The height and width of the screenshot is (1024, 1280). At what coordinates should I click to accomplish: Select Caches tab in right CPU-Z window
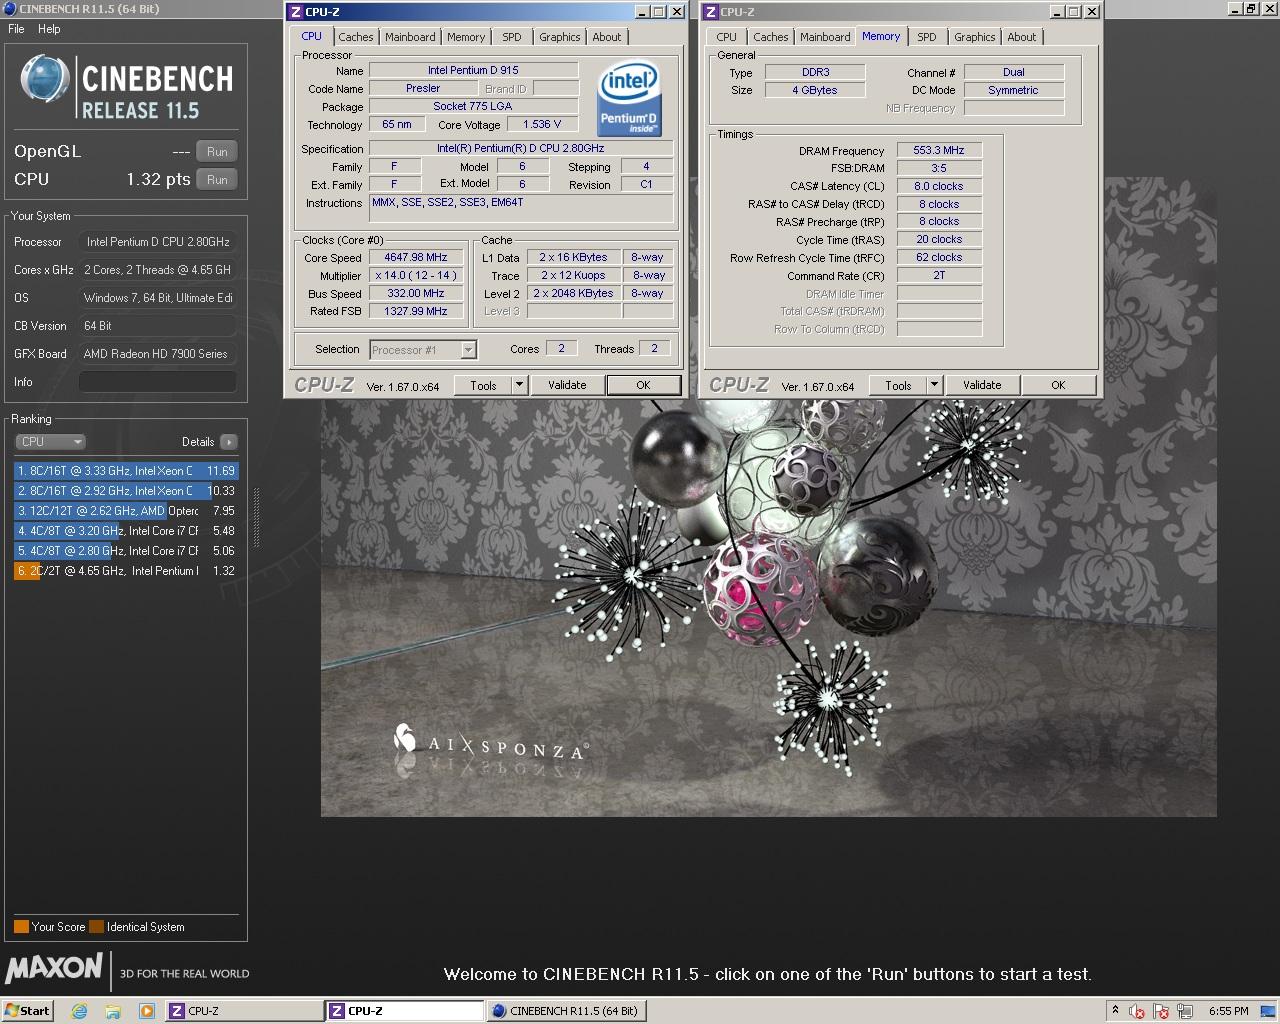(771, 37)
